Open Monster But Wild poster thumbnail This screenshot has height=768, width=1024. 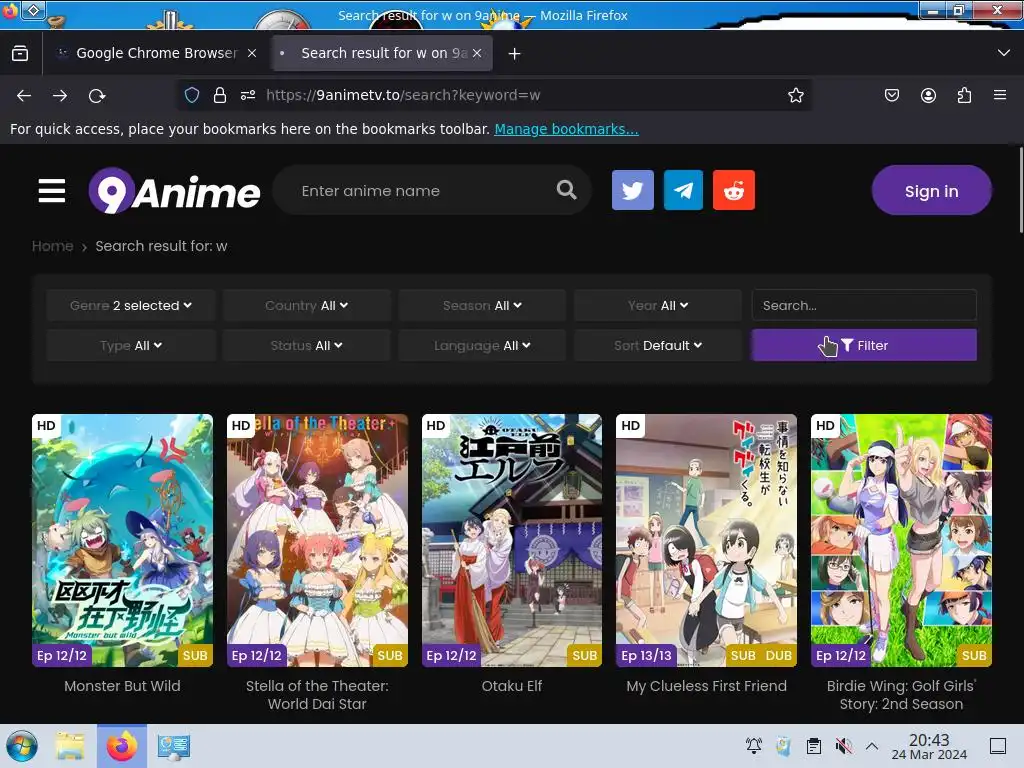pyautogui.click(x=122, y=540)
